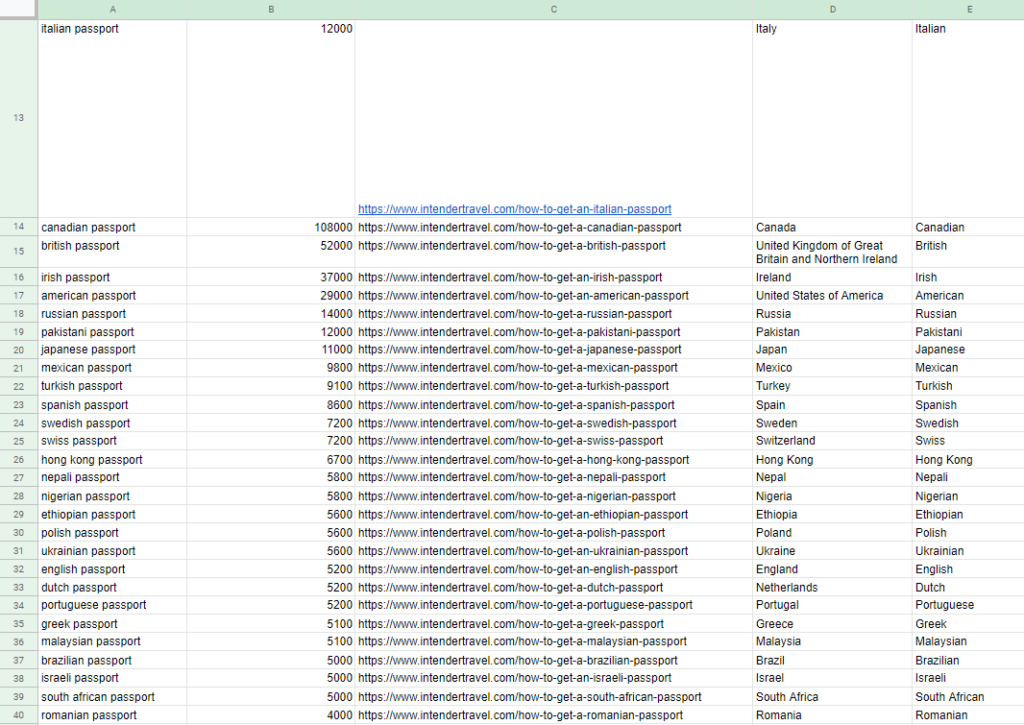Click the 'canadian passport' cell
1024x725 pixels.
pos(112,227)
